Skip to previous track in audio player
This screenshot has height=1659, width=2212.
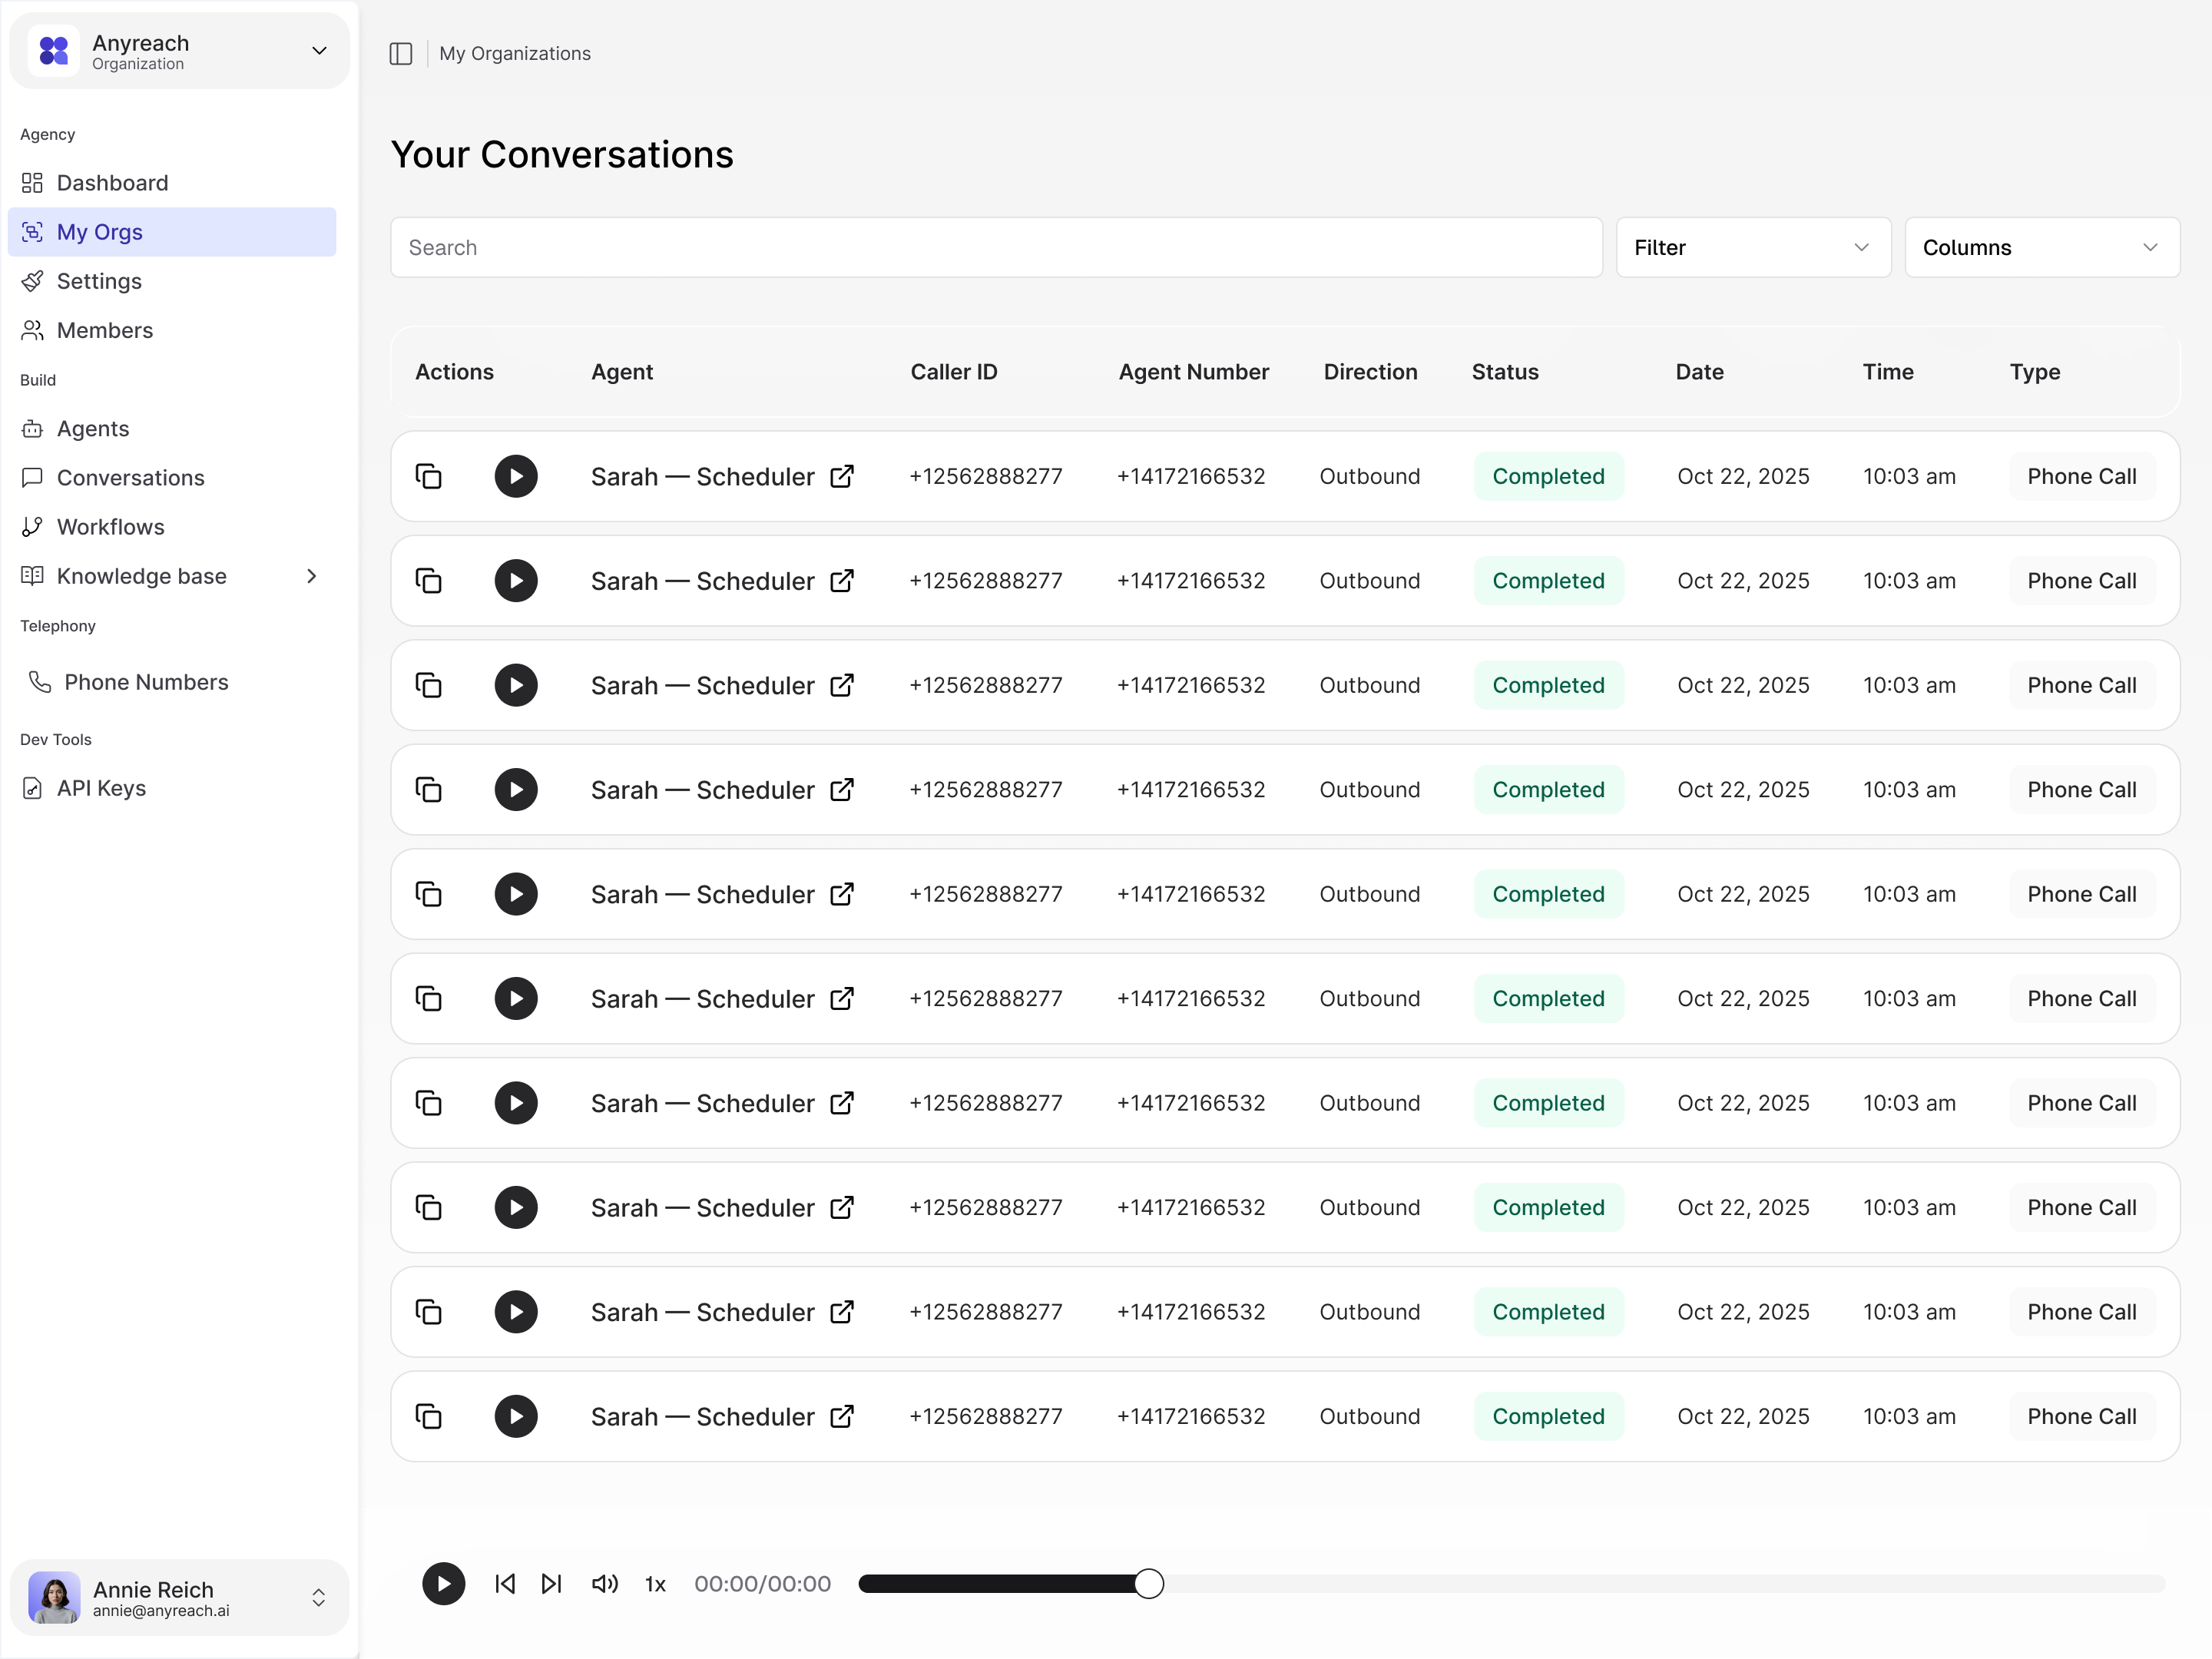coord(505,1583)
